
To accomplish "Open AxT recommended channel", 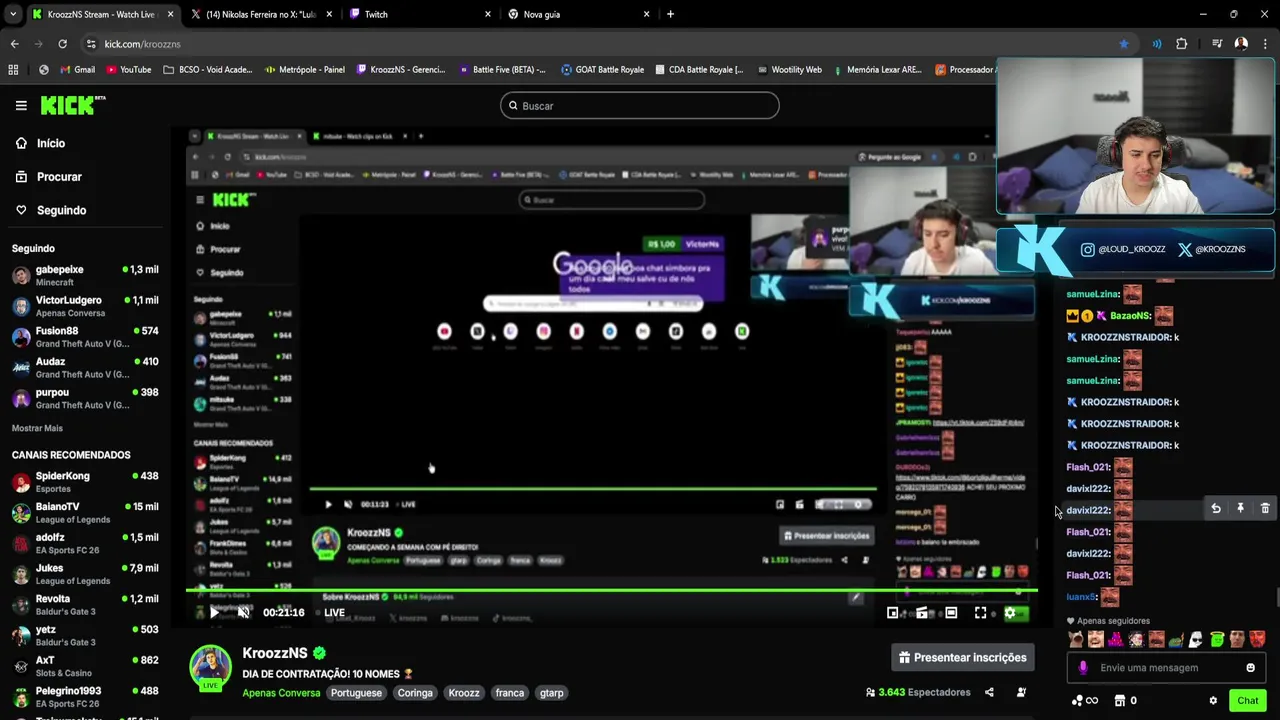I will coord(85,667).
